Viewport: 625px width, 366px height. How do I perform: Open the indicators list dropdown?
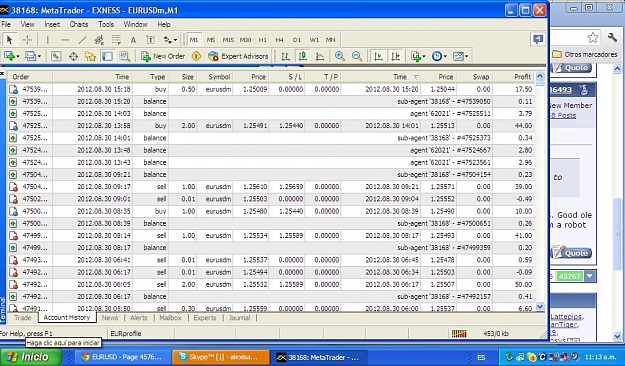tap(418, 56)
